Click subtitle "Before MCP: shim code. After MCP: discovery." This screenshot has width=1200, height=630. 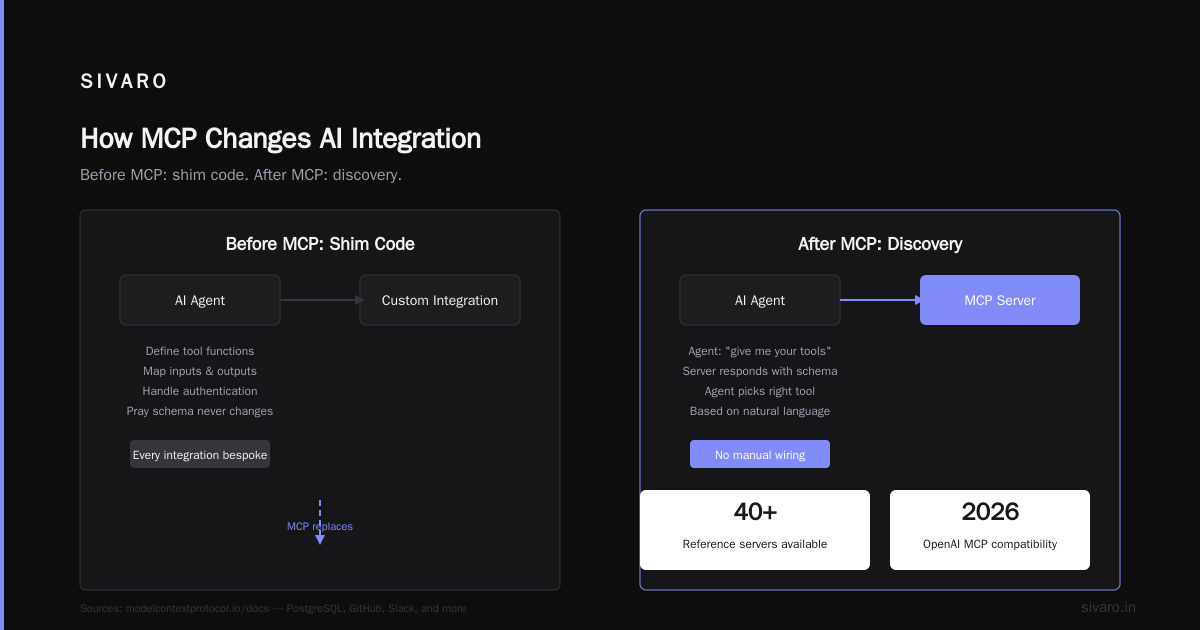[x=241, y=175]
